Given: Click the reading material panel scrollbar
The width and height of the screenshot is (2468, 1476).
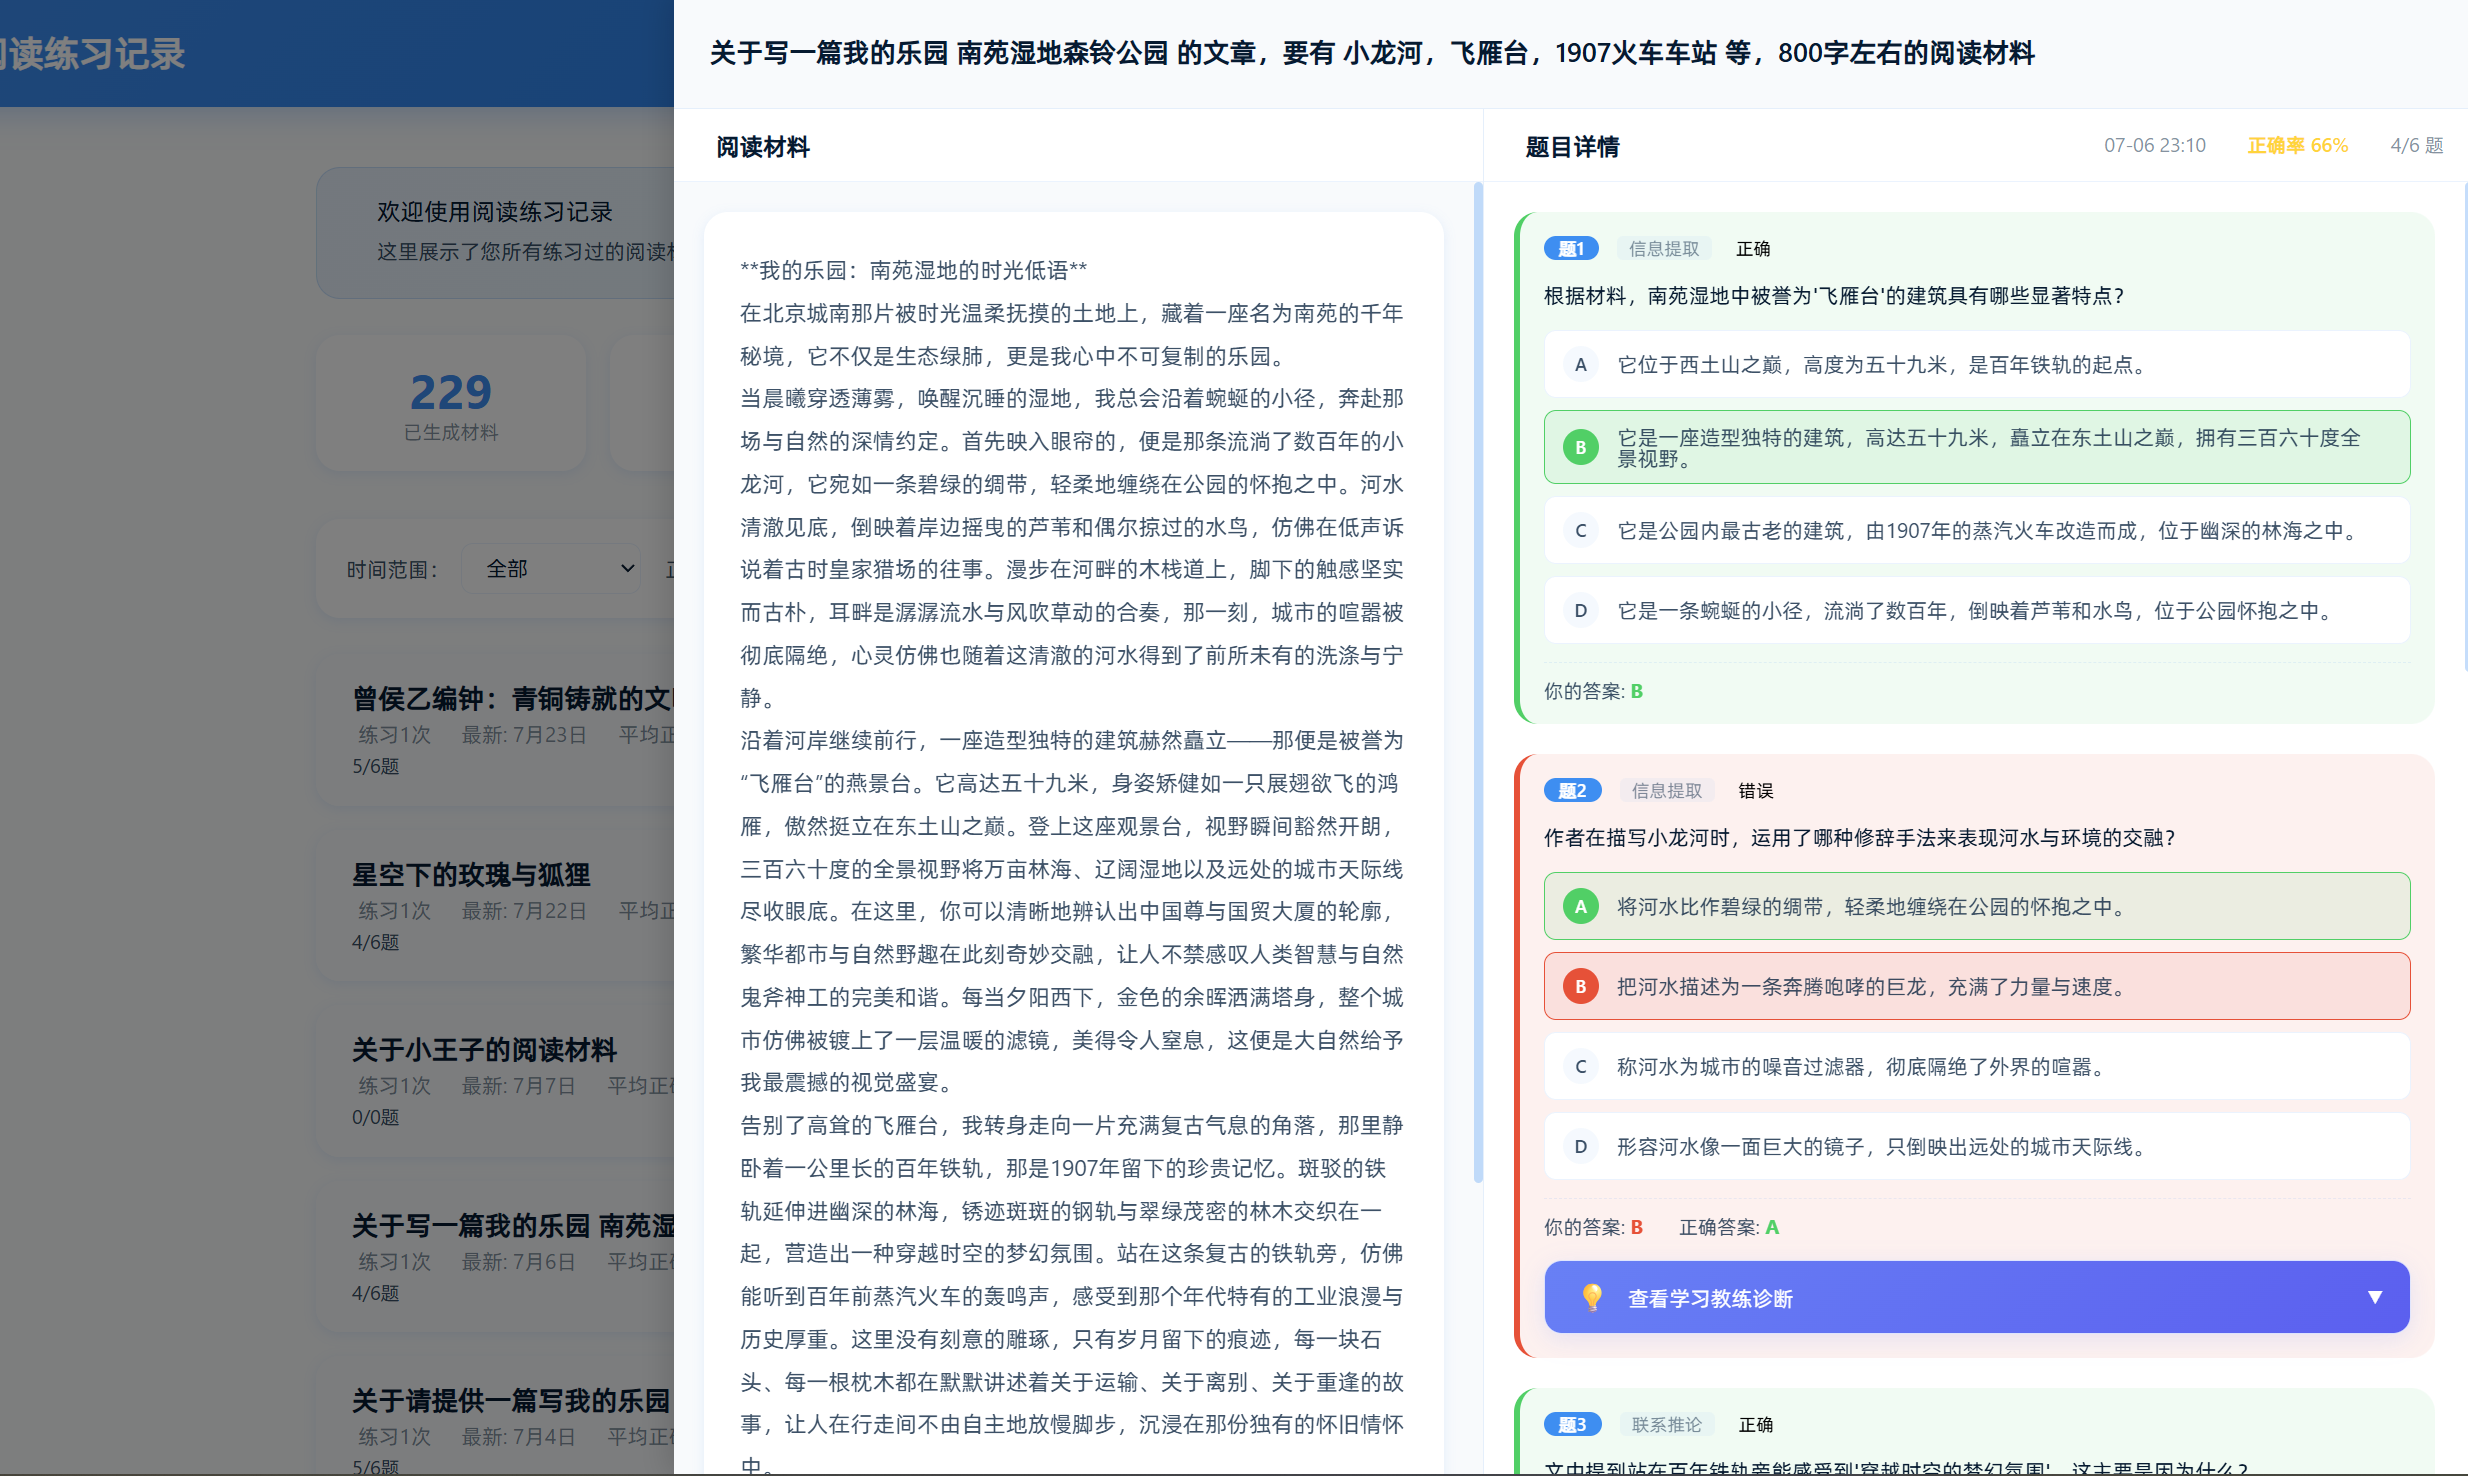Looking at the screenshot, I should [1478, 683].
